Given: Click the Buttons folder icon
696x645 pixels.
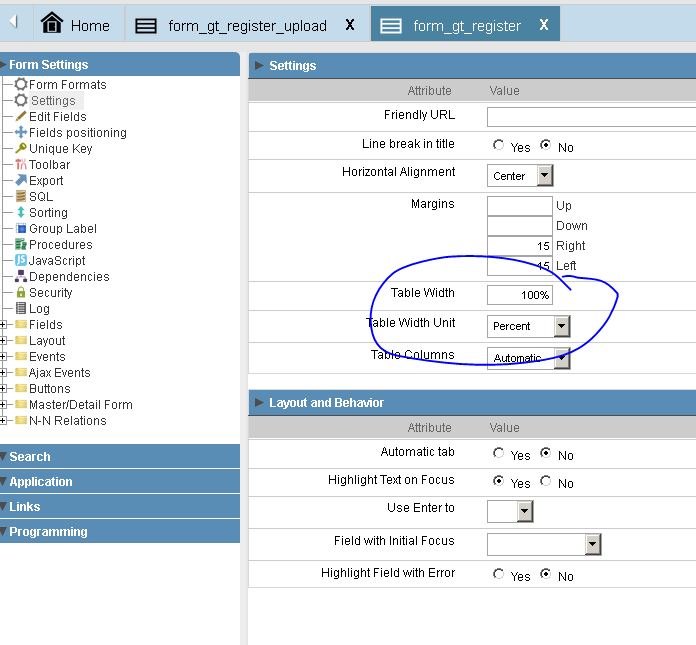Looking at the screenshot, I should coord(21,388).
